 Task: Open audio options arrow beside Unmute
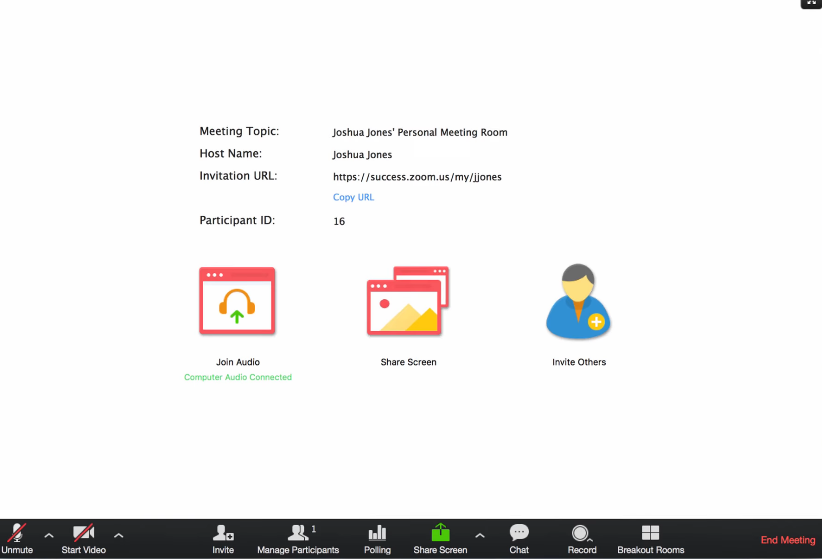tap(49, 536)
